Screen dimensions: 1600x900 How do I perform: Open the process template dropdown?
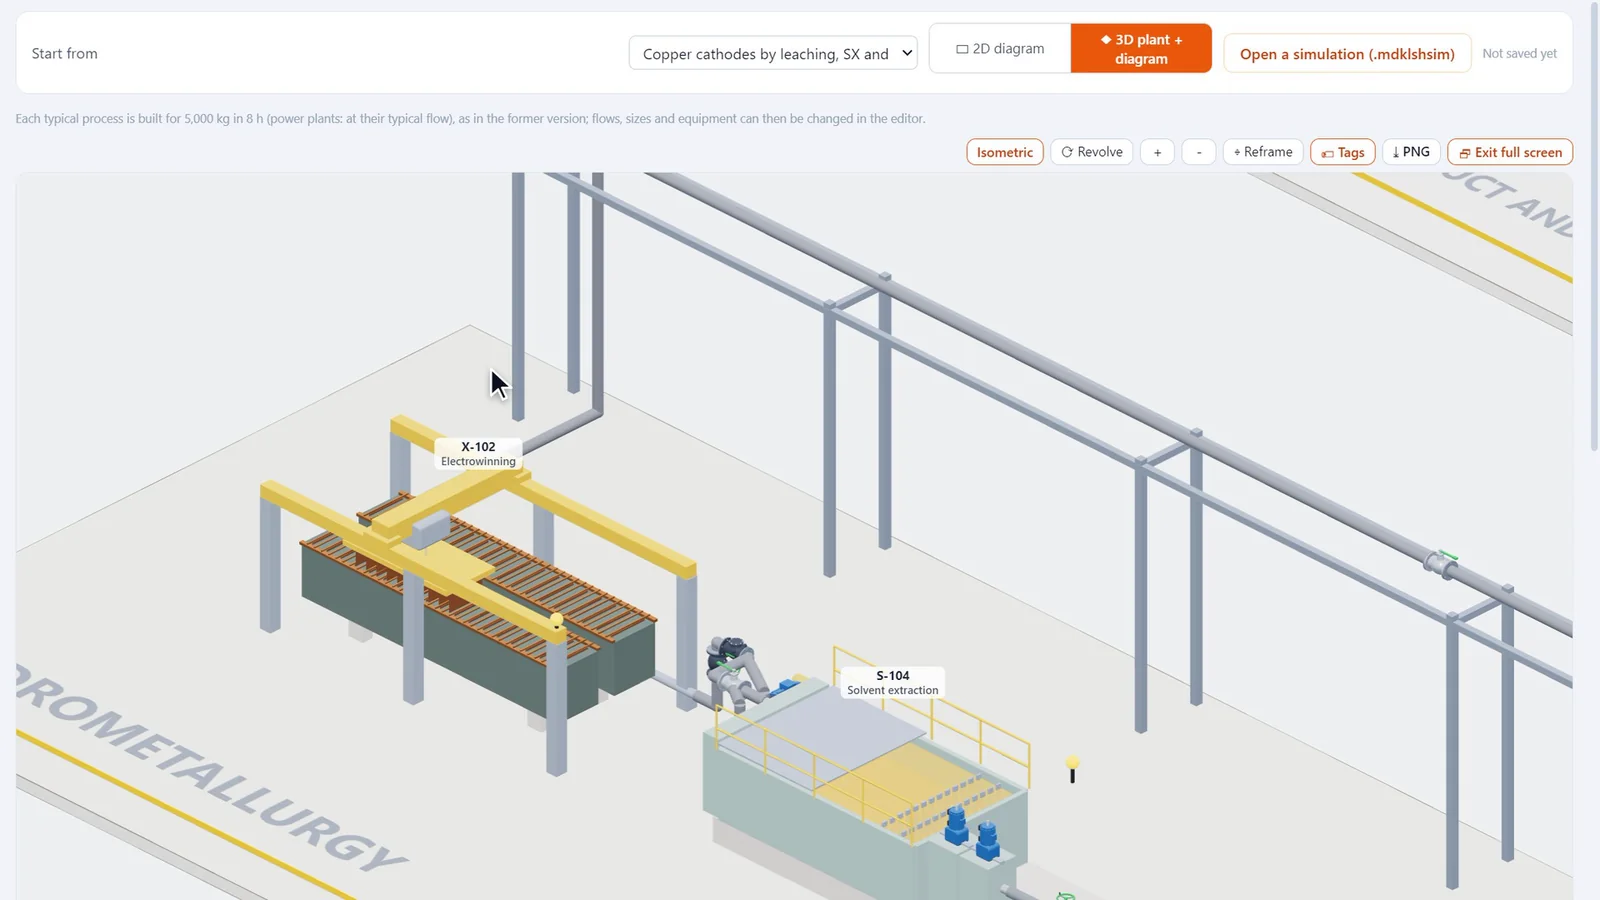[x=772, y=53]
